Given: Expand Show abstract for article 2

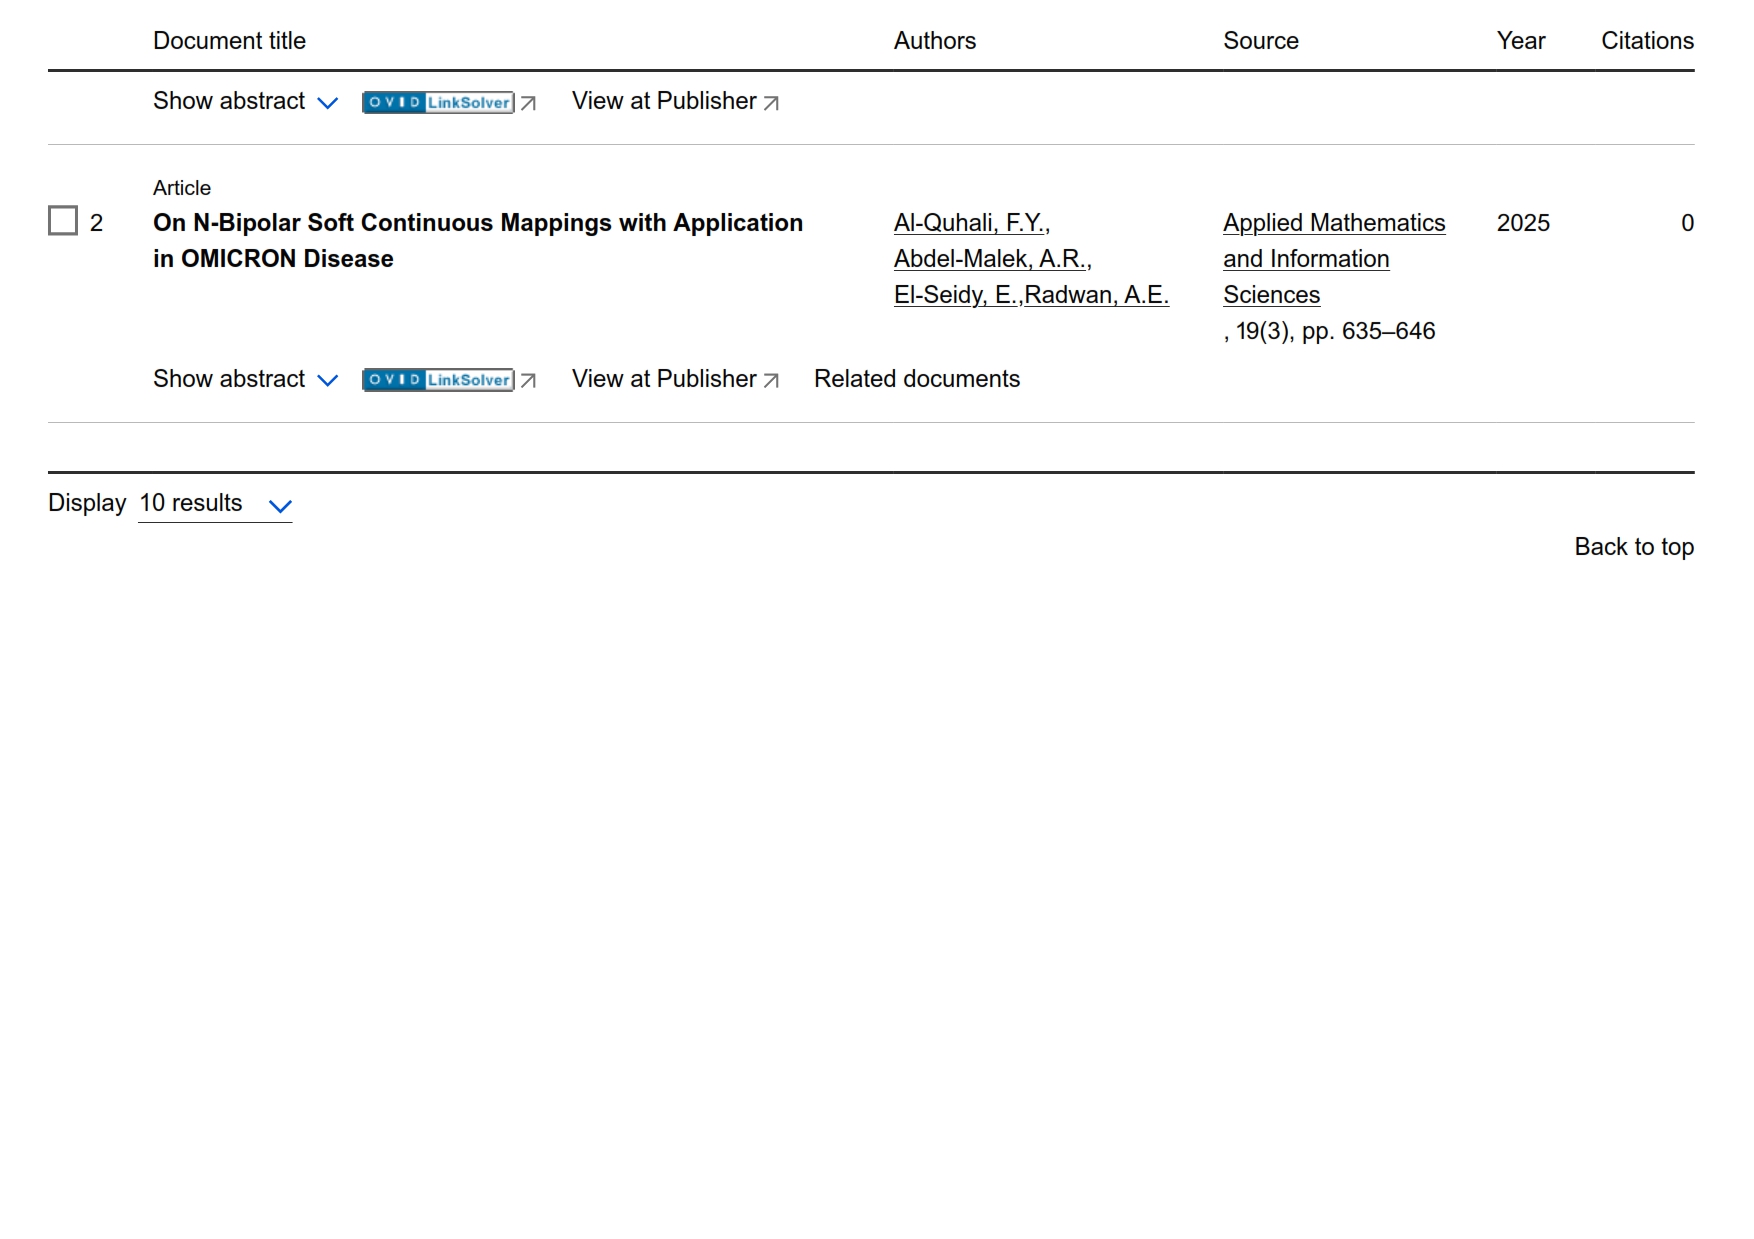Looking at the screenshot, I should pos(245,379).
